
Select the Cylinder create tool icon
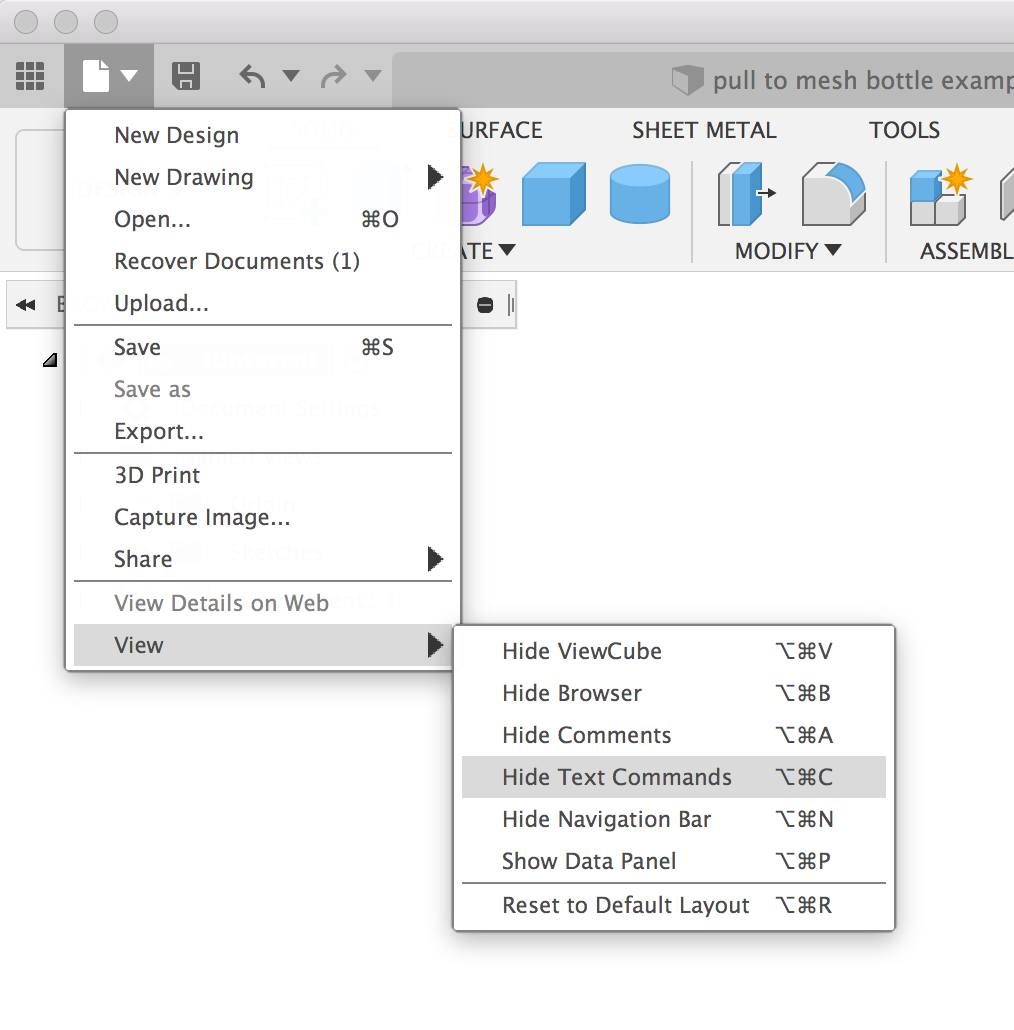[640, 194]
